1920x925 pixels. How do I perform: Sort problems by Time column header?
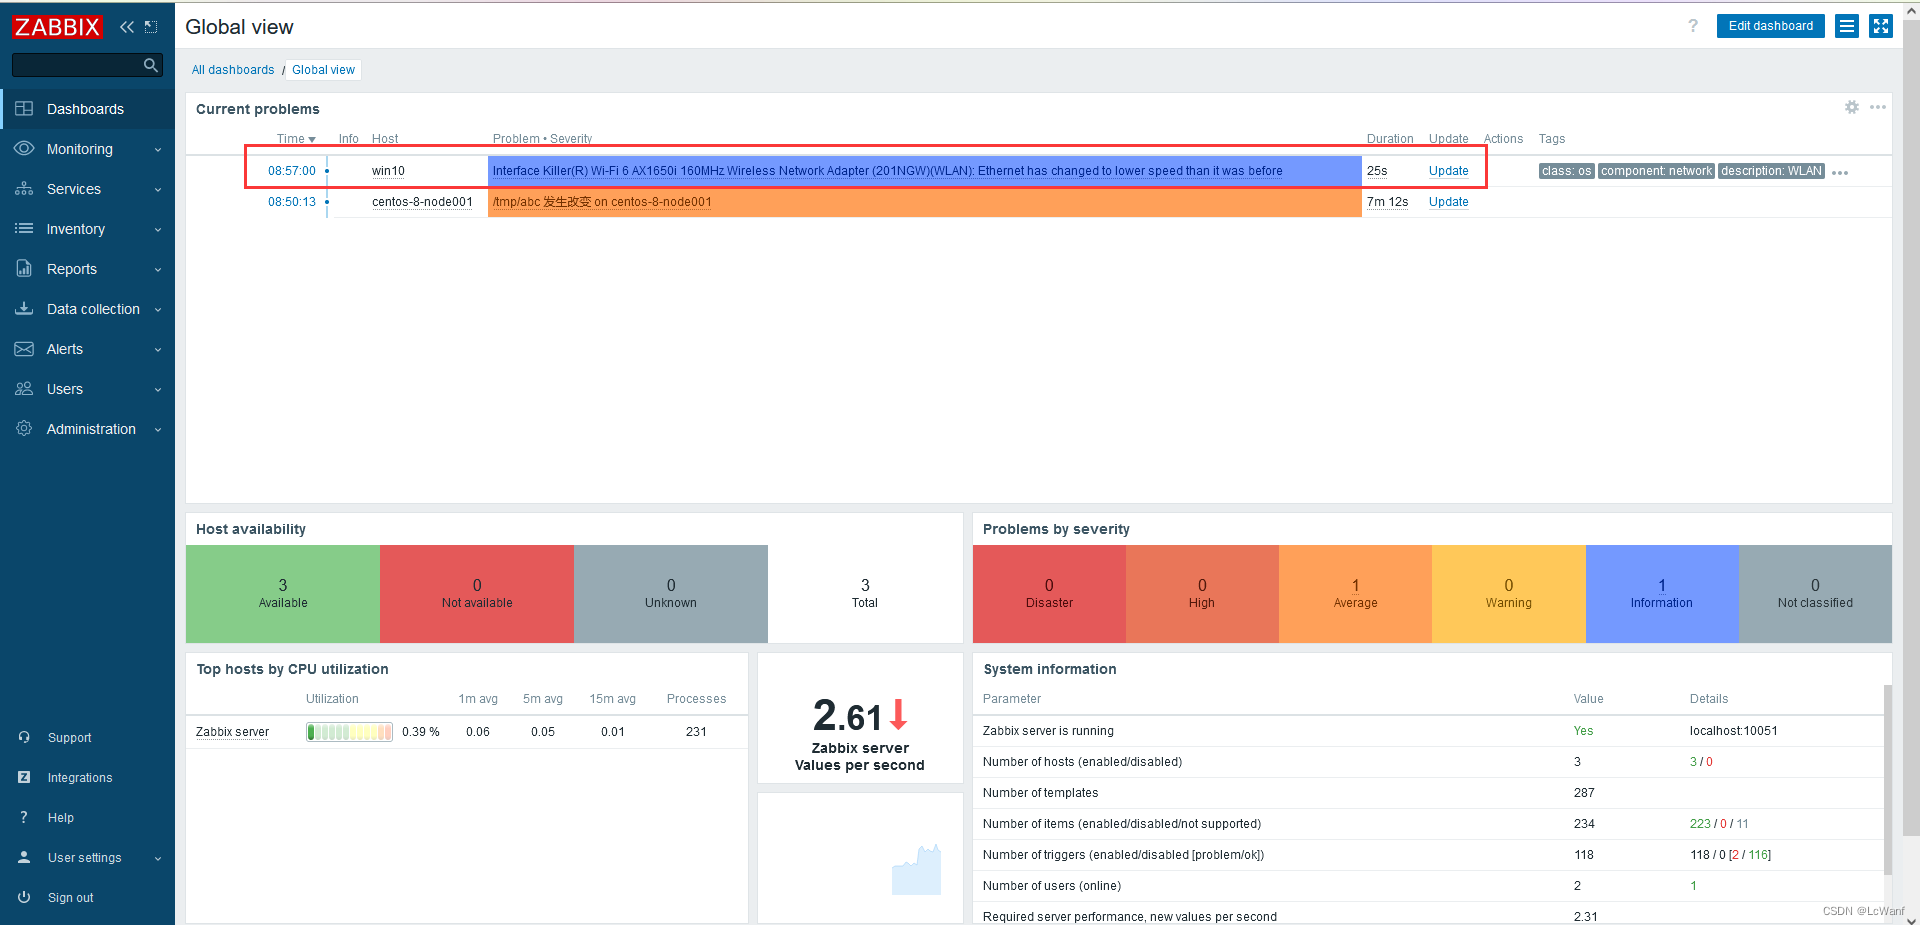tap(296, 139)
